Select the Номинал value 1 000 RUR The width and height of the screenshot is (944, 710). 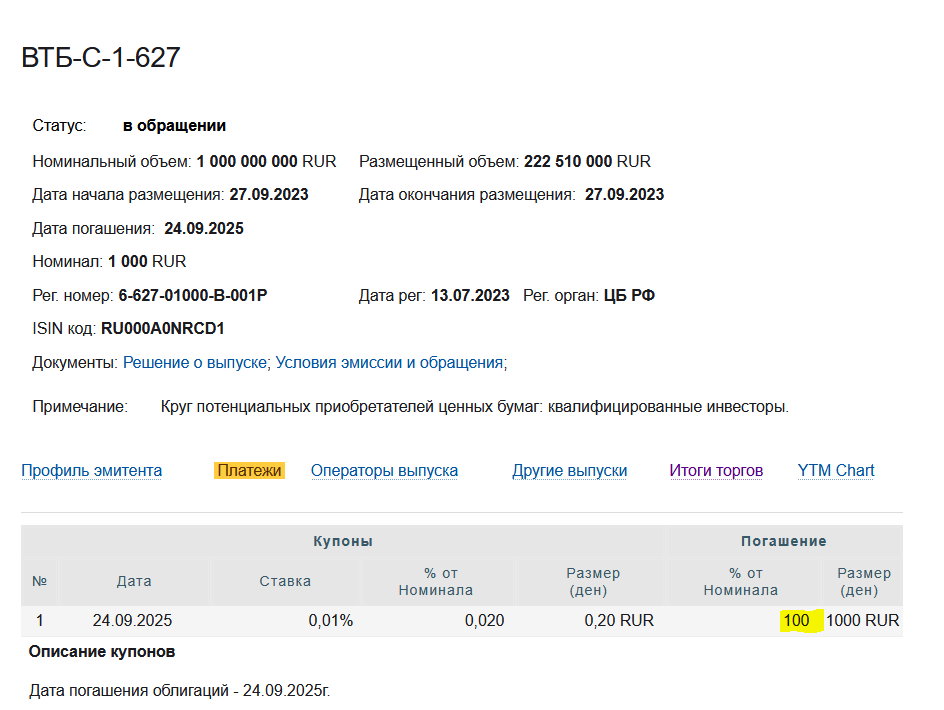point(147,261)
